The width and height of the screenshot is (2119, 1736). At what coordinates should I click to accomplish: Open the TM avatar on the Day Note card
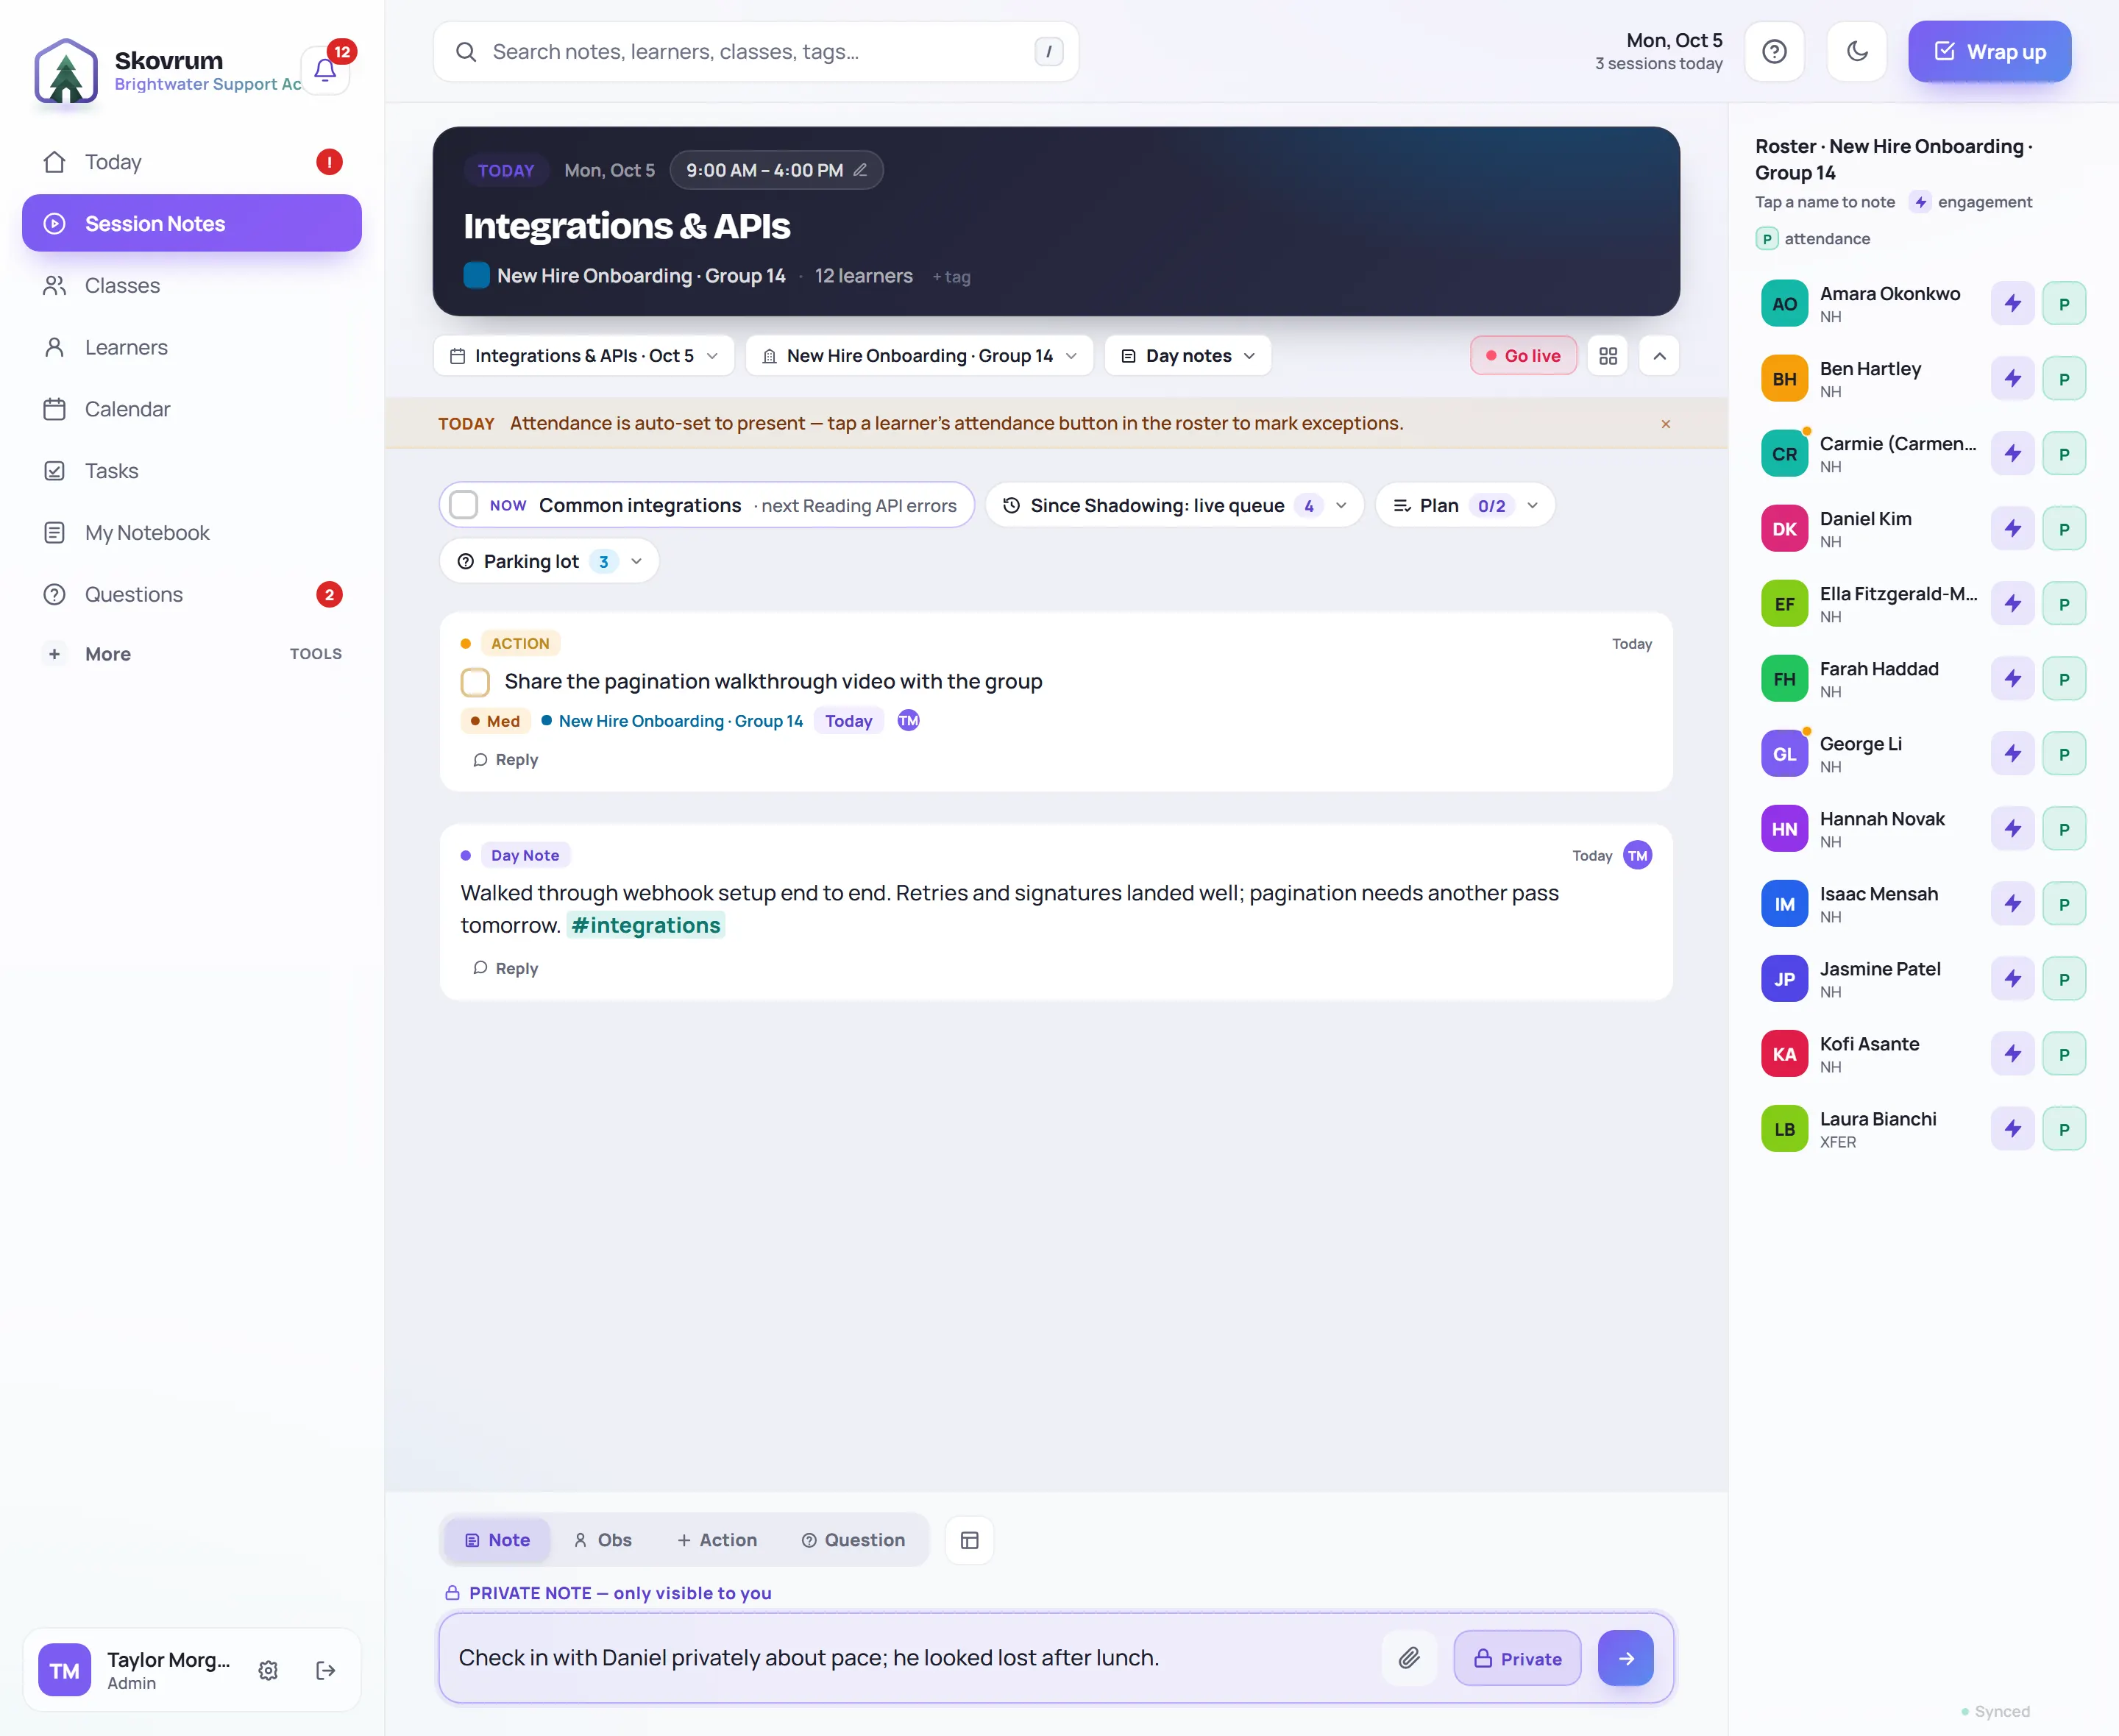[x=1637, y=855]
